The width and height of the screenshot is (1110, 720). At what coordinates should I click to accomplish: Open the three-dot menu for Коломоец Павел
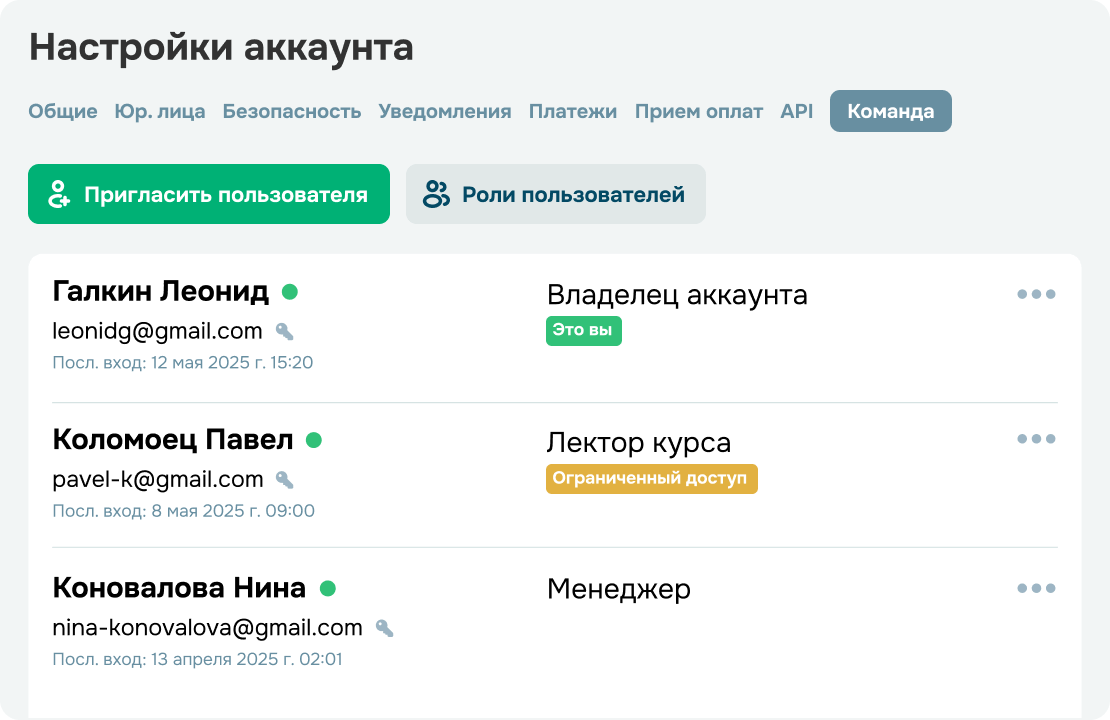[x=1037, y=437]
